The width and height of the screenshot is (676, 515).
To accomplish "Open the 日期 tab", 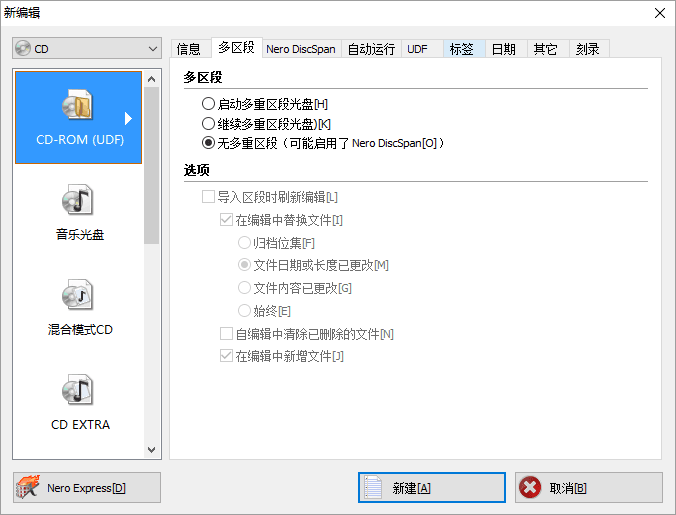I will click(504, 49).
